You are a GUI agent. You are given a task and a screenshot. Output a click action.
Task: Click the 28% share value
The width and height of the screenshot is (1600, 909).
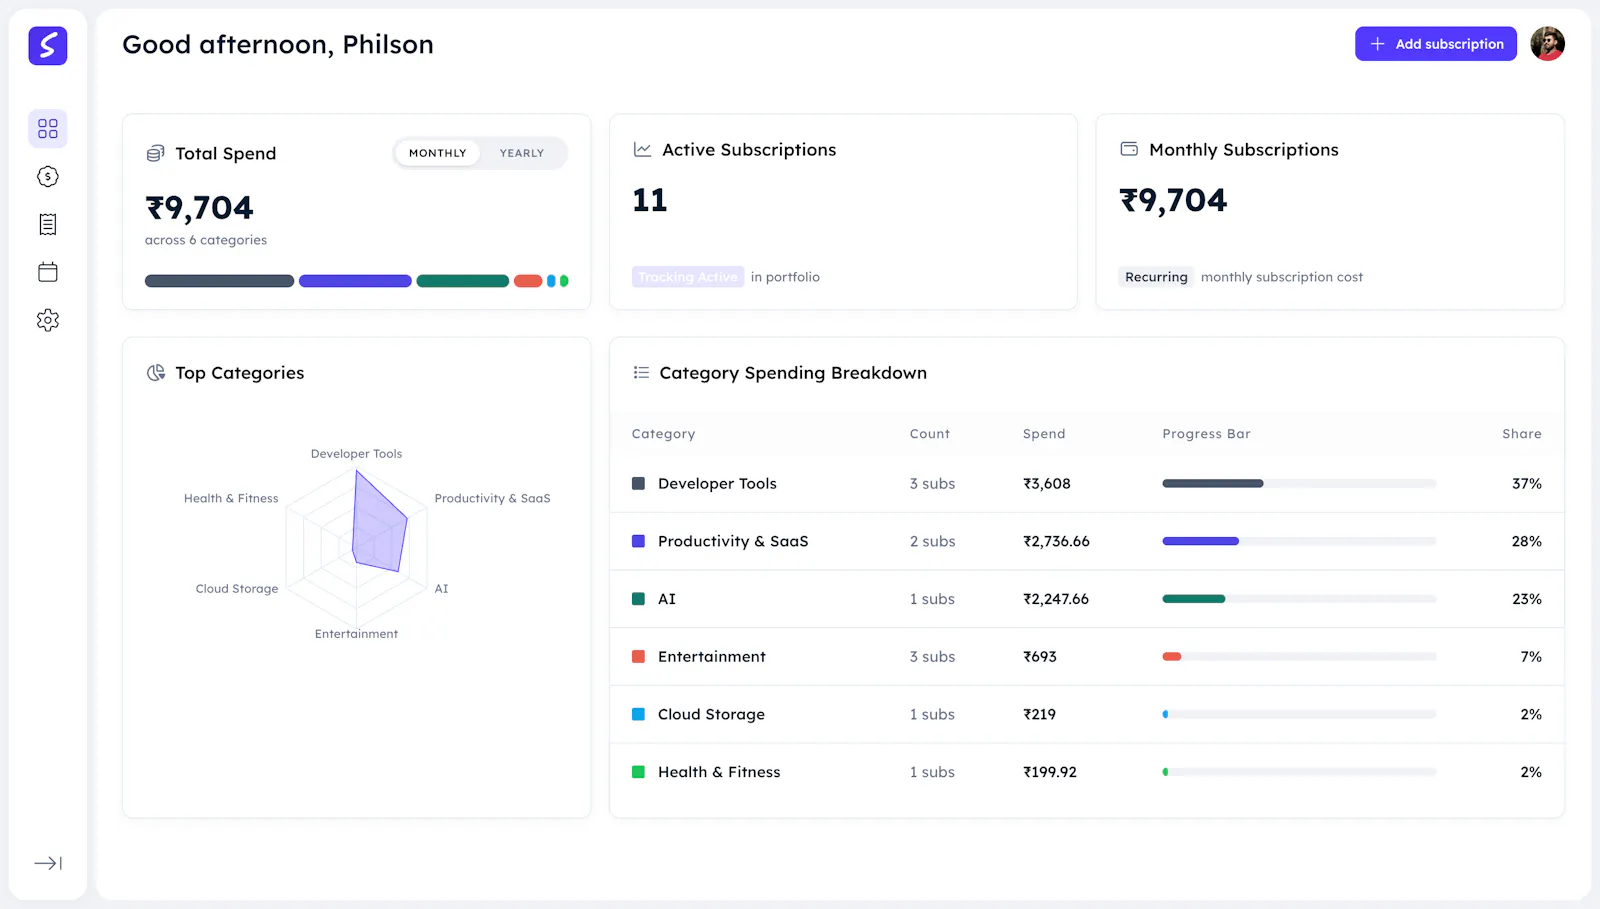tap(1527, 541)
